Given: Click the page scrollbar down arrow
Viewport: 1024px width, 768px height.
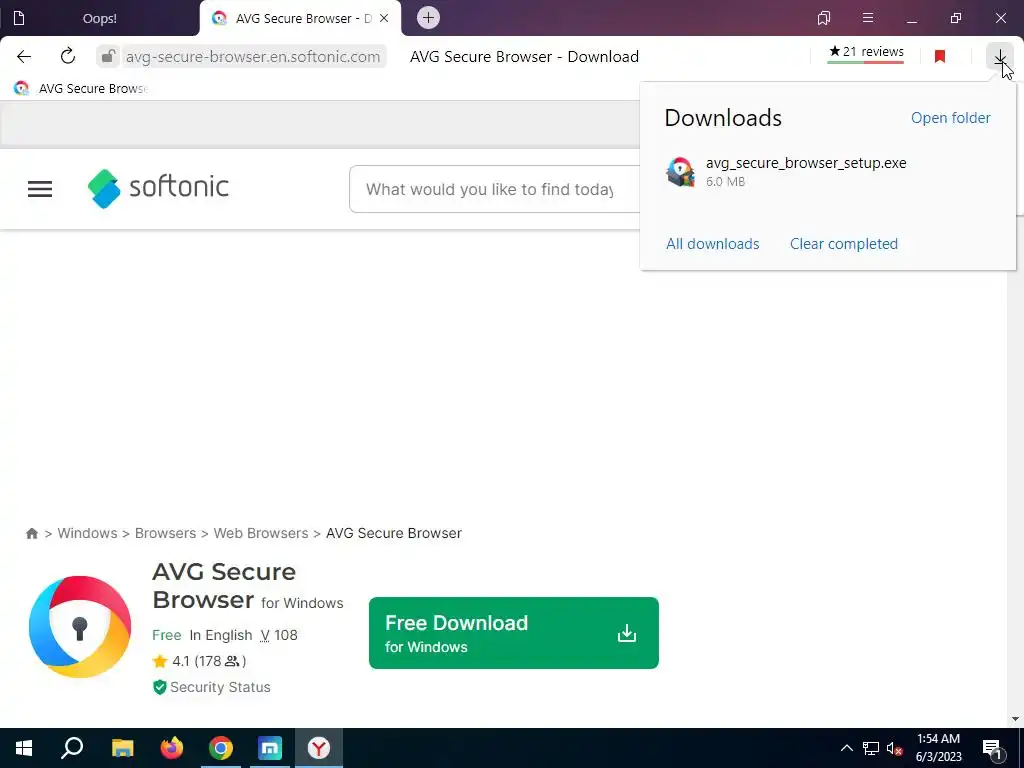Looking at the screenshot, I should (x=1015, y=719).
